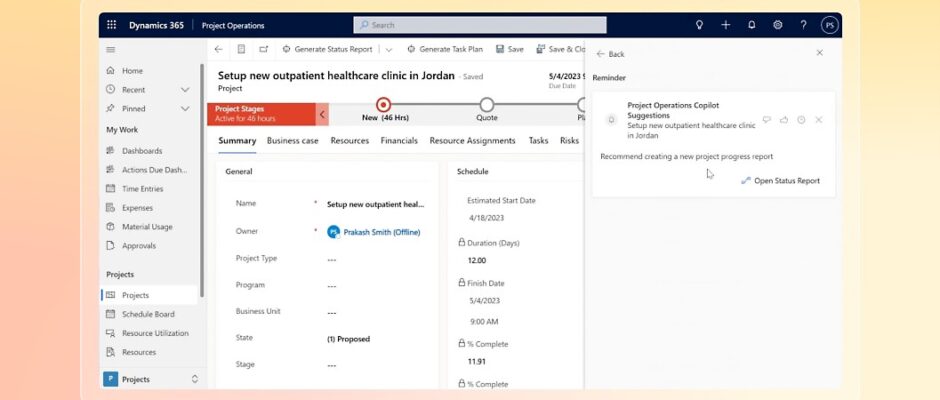Screen dimensions: 940x400
Task: Click Generate Status Report command
Action: [x=327, y=49]
